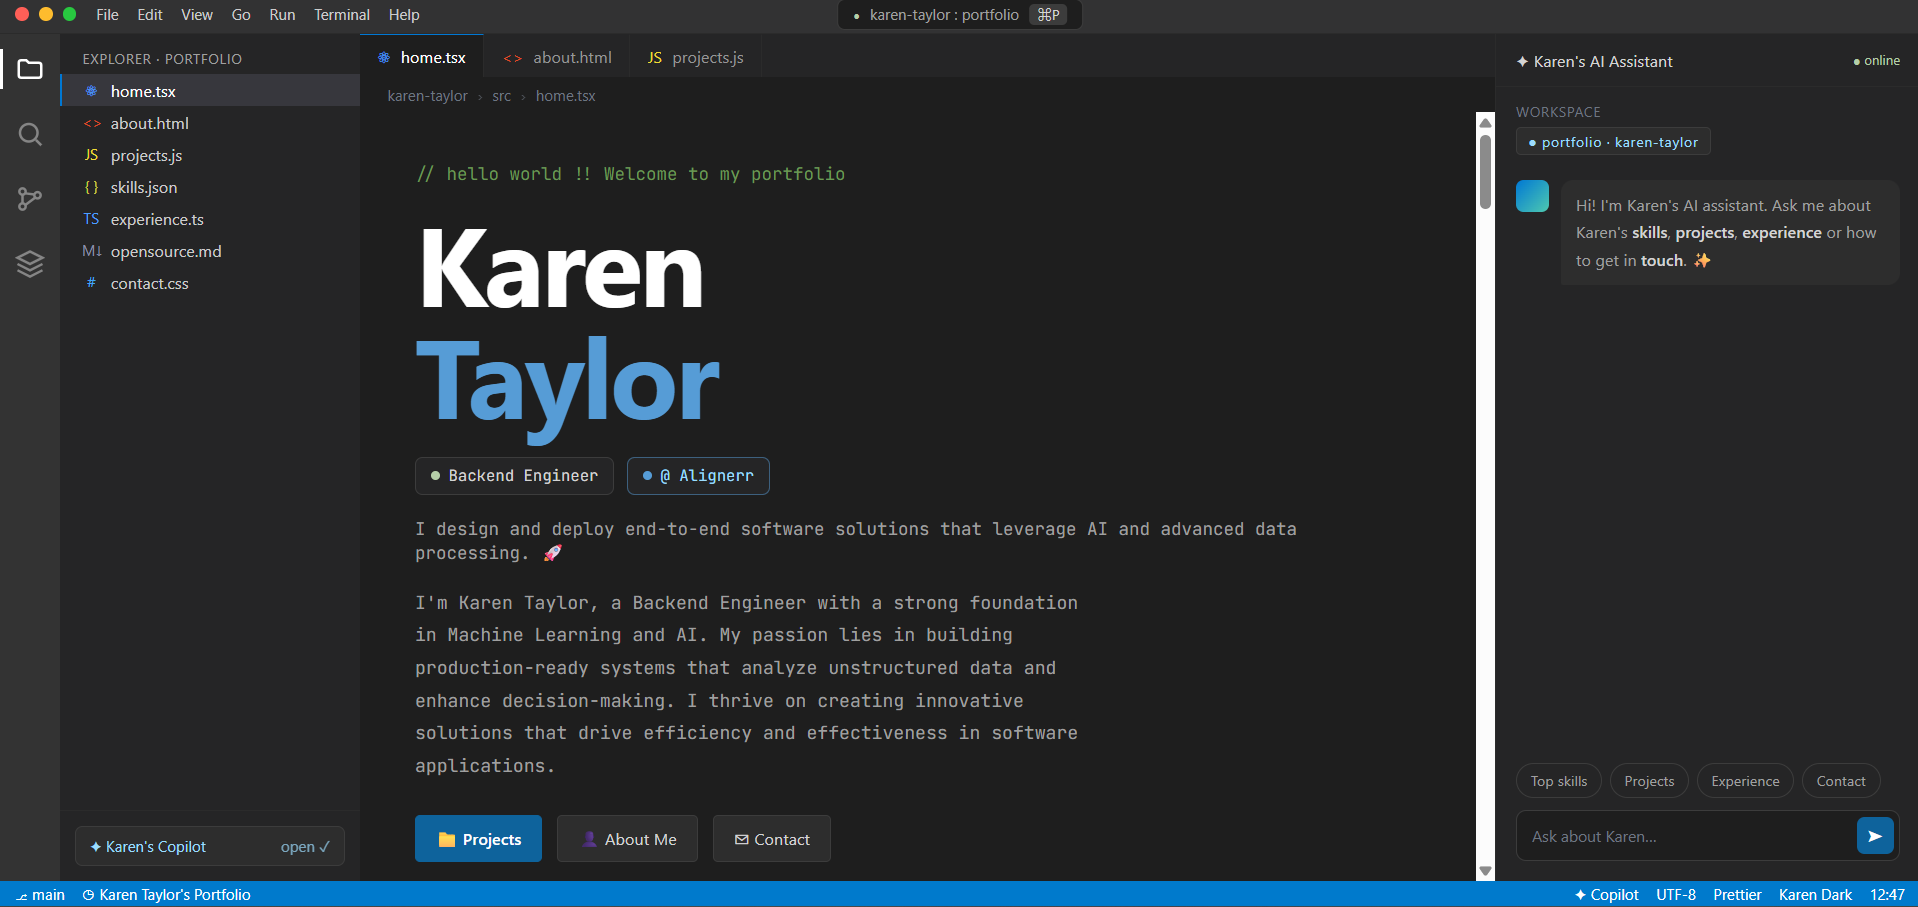
Task: Open about.html in the explorer
Action: point(210,123)
